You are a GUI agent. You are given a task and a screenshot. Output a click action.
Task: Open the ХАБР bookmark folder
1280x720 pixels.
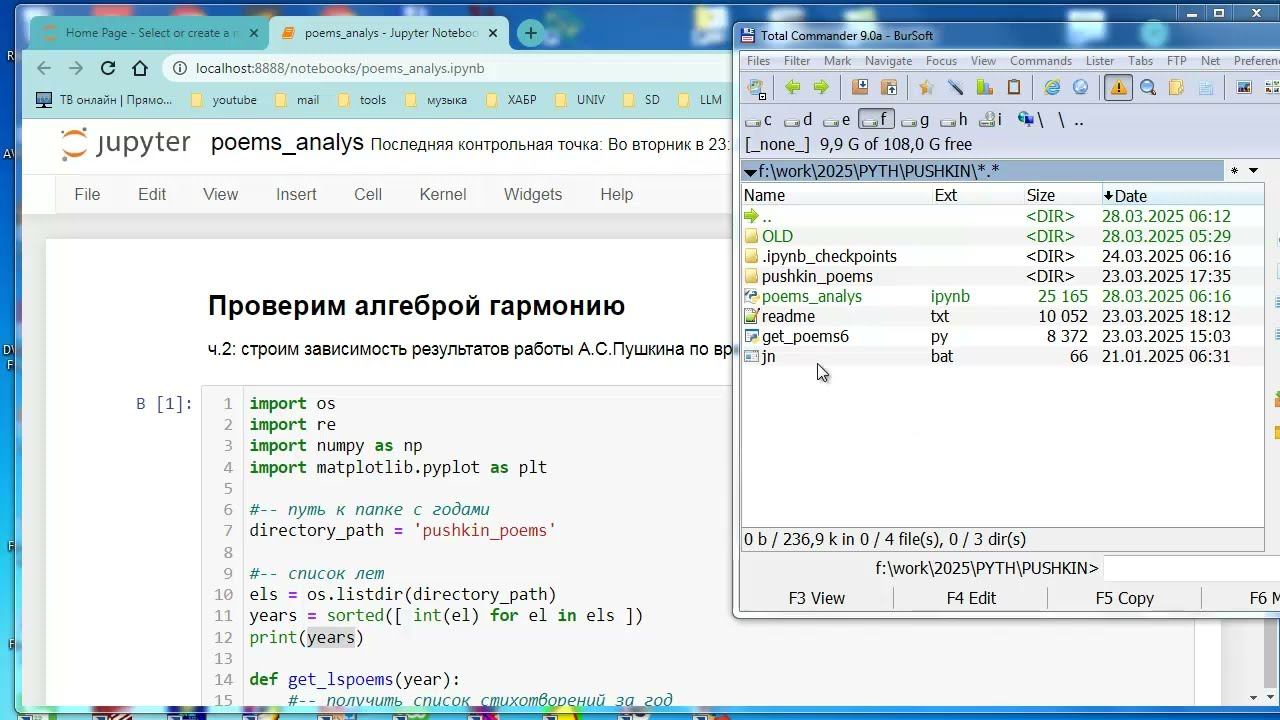point(511,100)
